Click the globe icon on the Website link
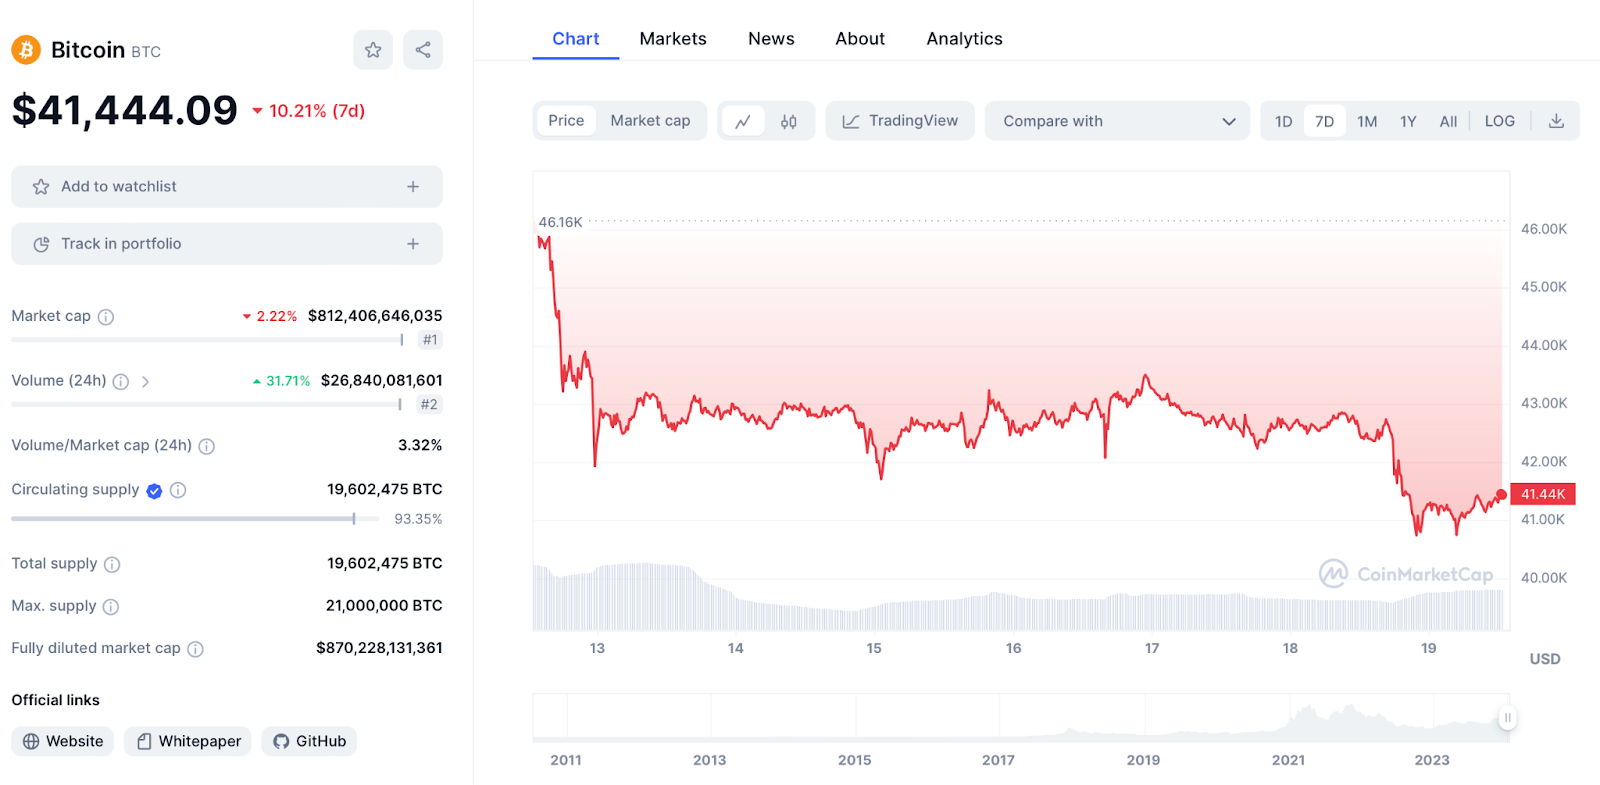The height and width of the screenshot is (785, 1600). pos(31,741)
